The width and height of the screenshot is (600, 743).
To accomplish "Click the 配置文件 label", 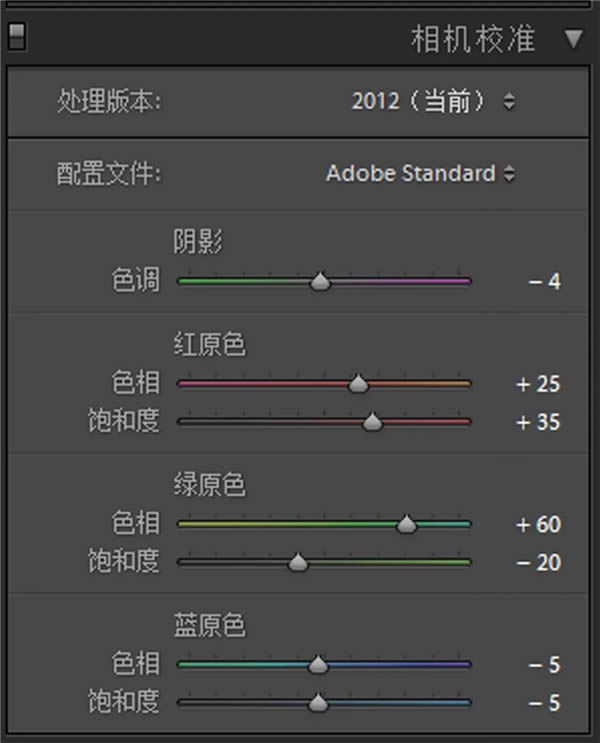I will coord(108,174).
